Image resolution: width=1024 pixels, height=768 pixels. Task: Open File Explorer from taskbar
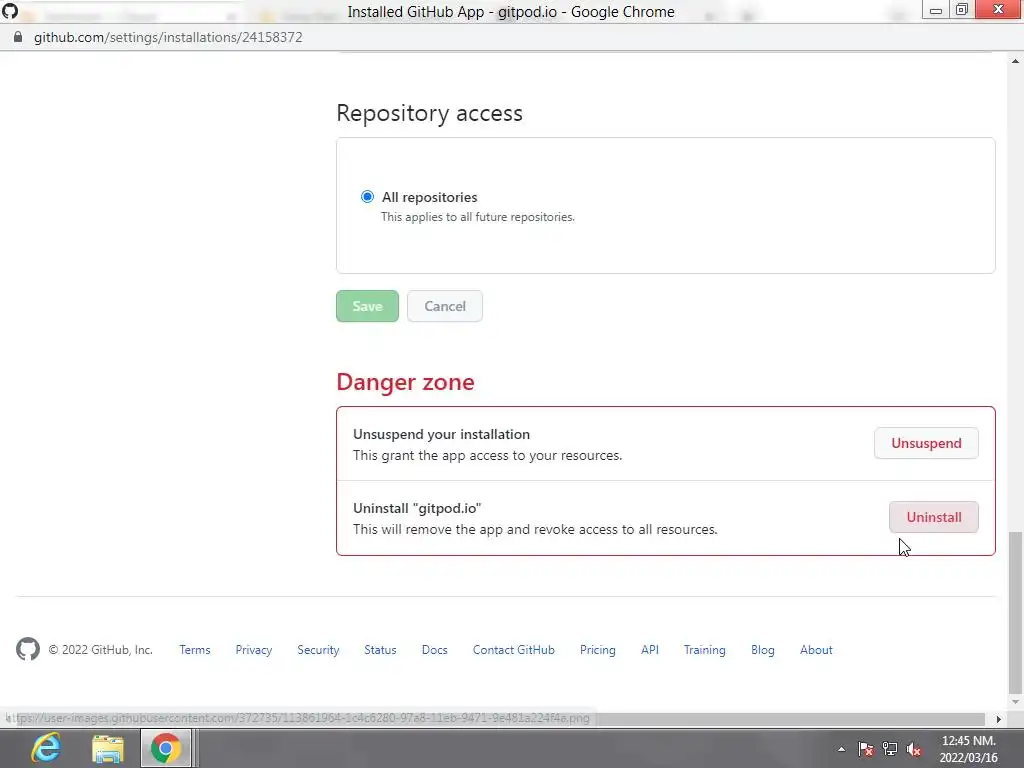(x=108, y=748)
